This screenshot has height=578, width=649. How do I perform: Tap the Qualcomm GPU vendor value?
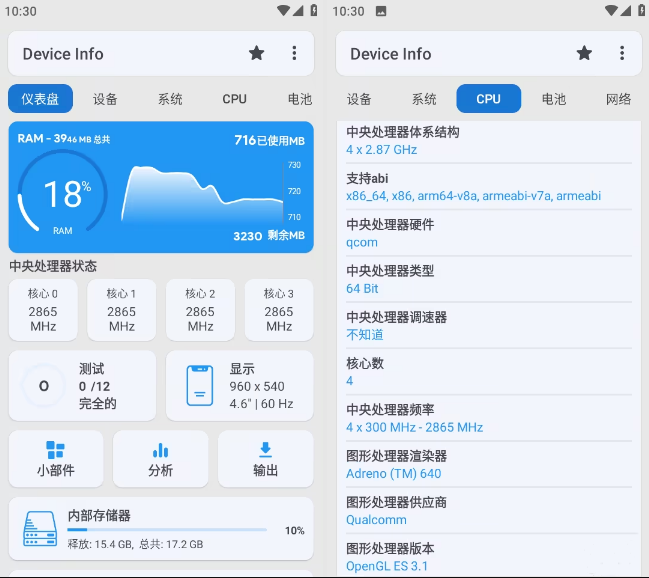click(376, 520)
